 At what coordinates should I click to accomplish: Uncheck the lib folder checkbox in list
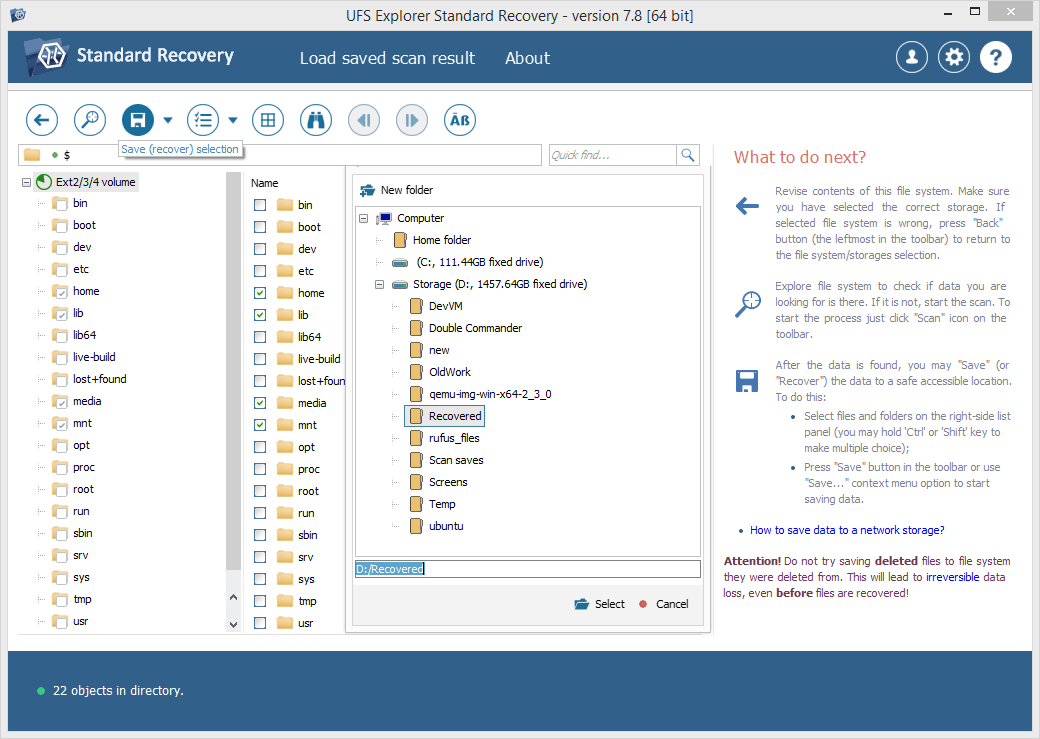(x=260, y=315)
